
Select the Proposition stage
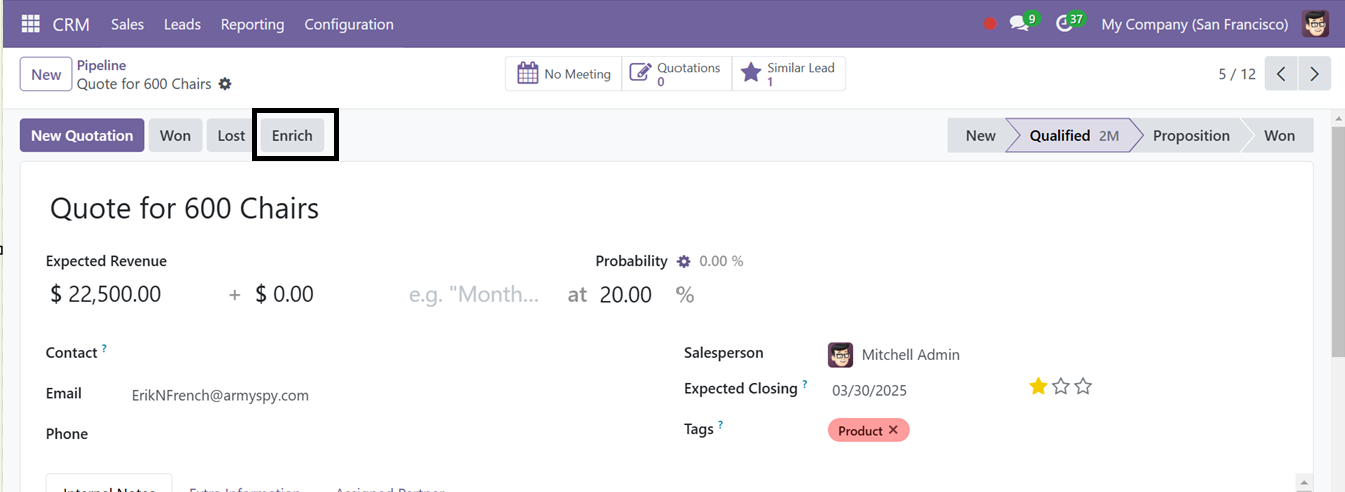tap(1191, 135)
